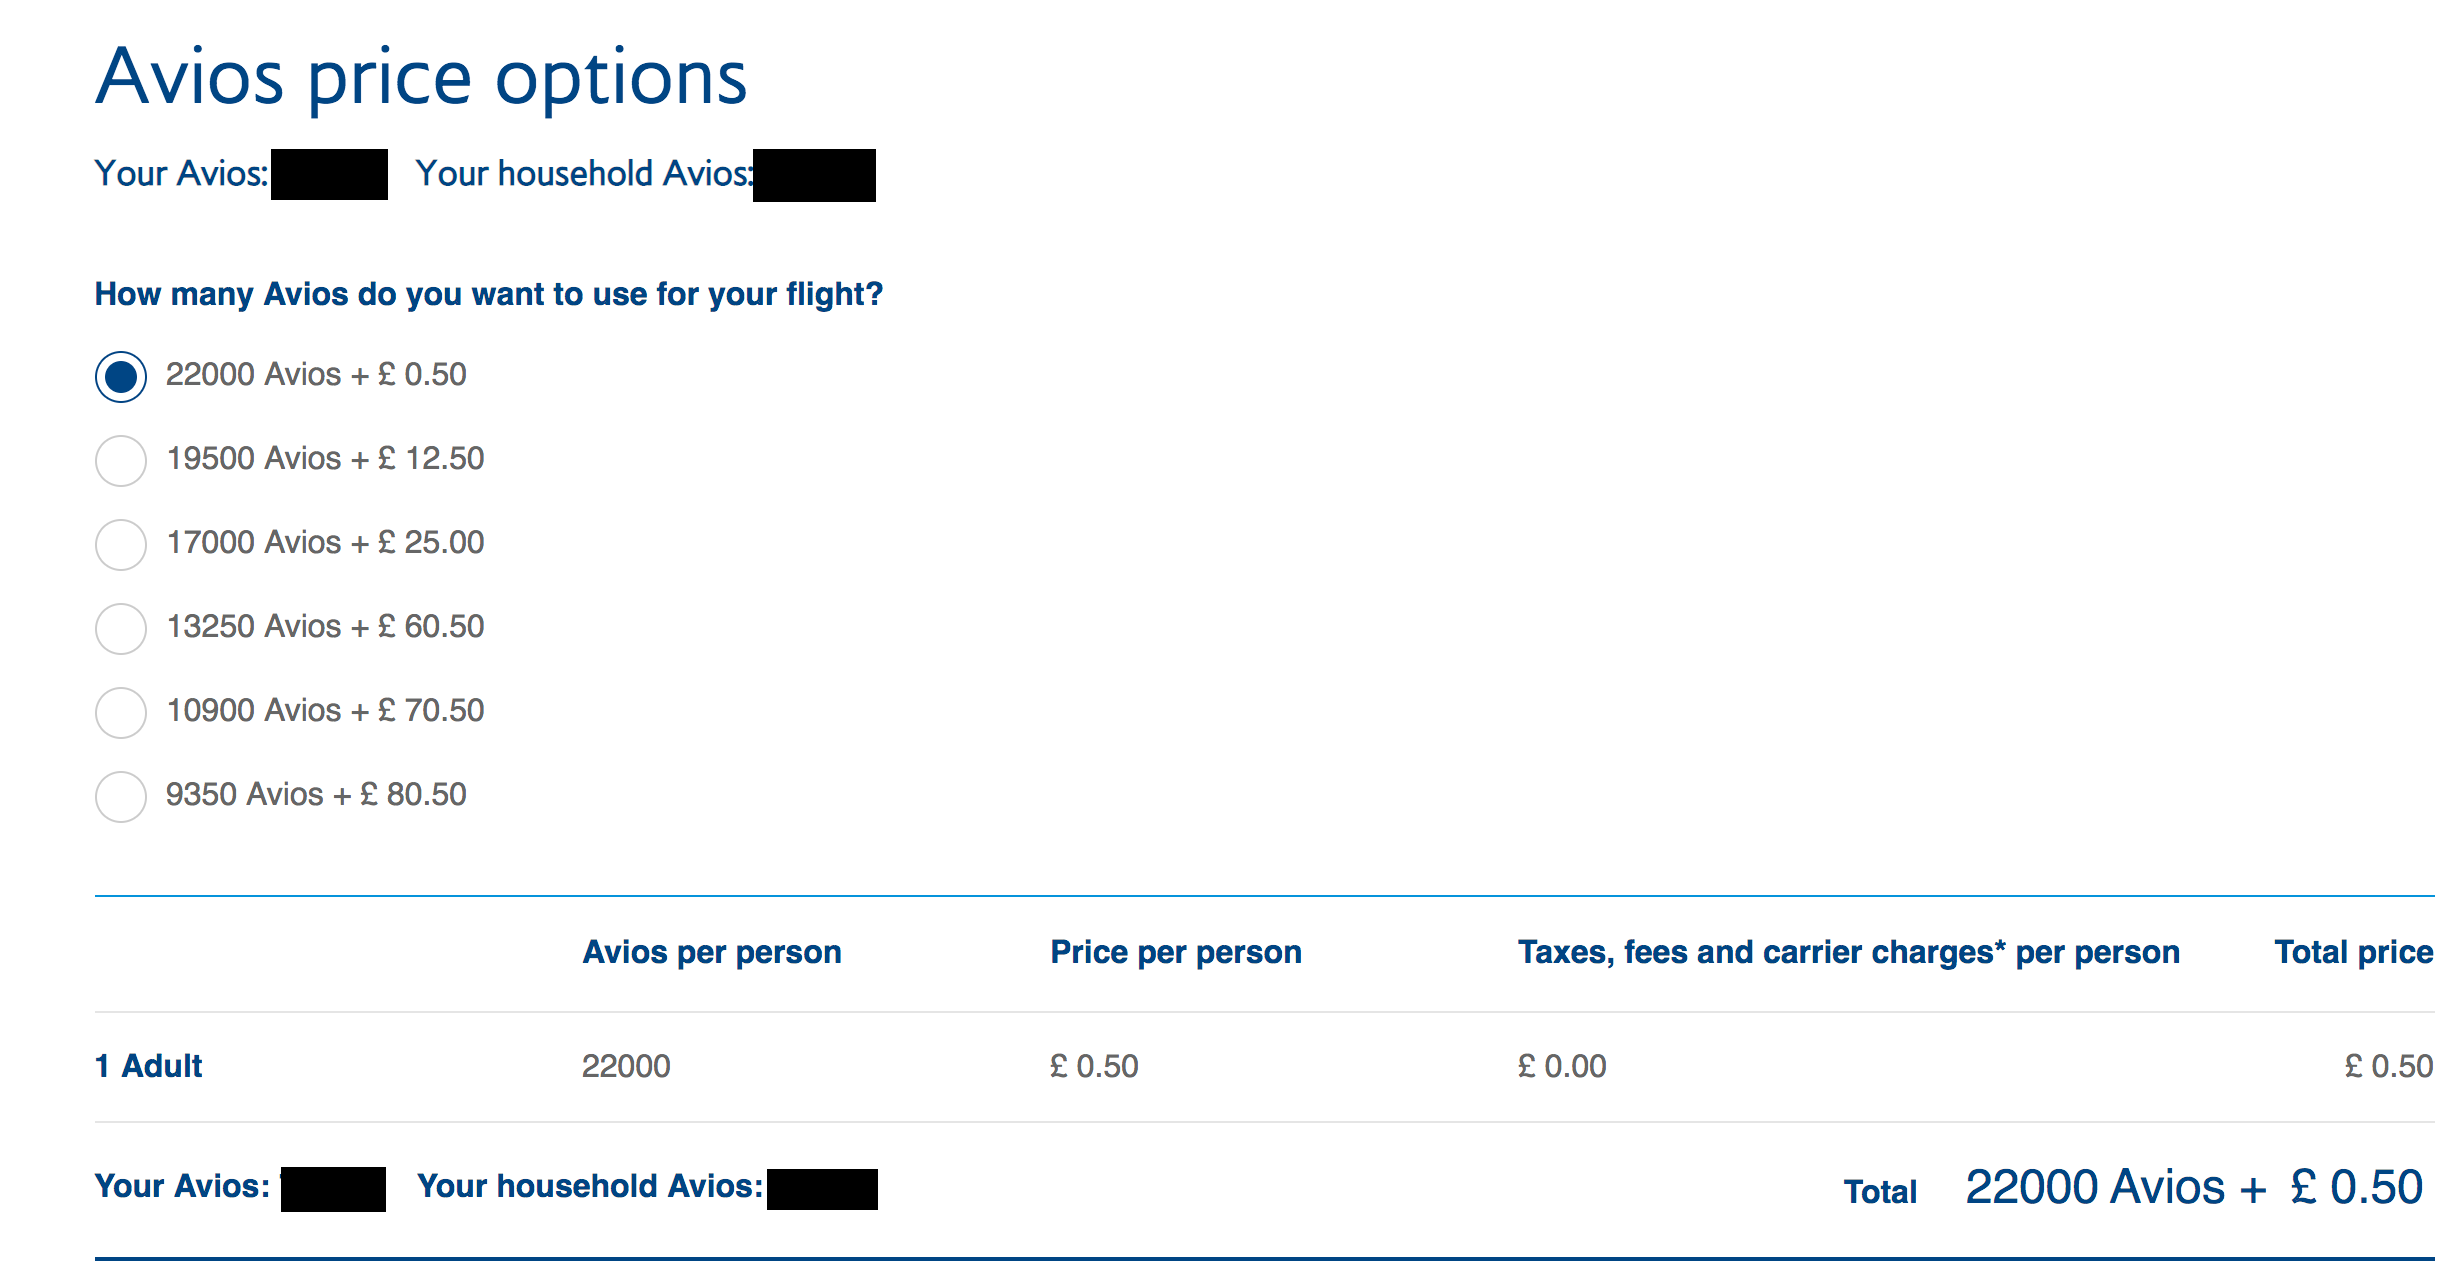
Task: Click the '13250 Avios + £ 60.50' label text
Action: 325,627
